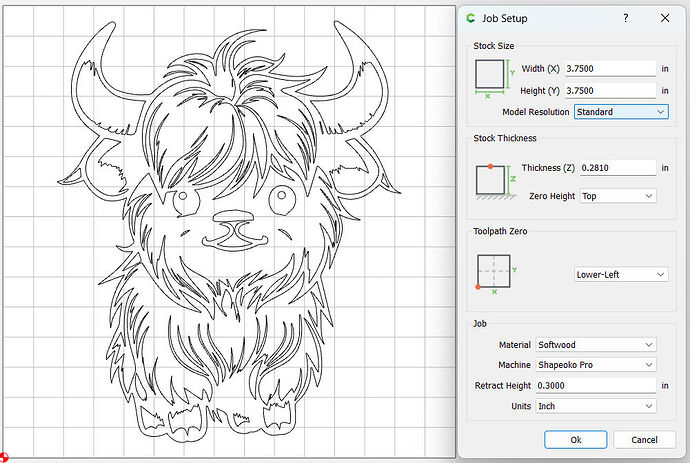690x463 pixels.
Task: Close the Job Setup dialog
Action: (665, 18)
